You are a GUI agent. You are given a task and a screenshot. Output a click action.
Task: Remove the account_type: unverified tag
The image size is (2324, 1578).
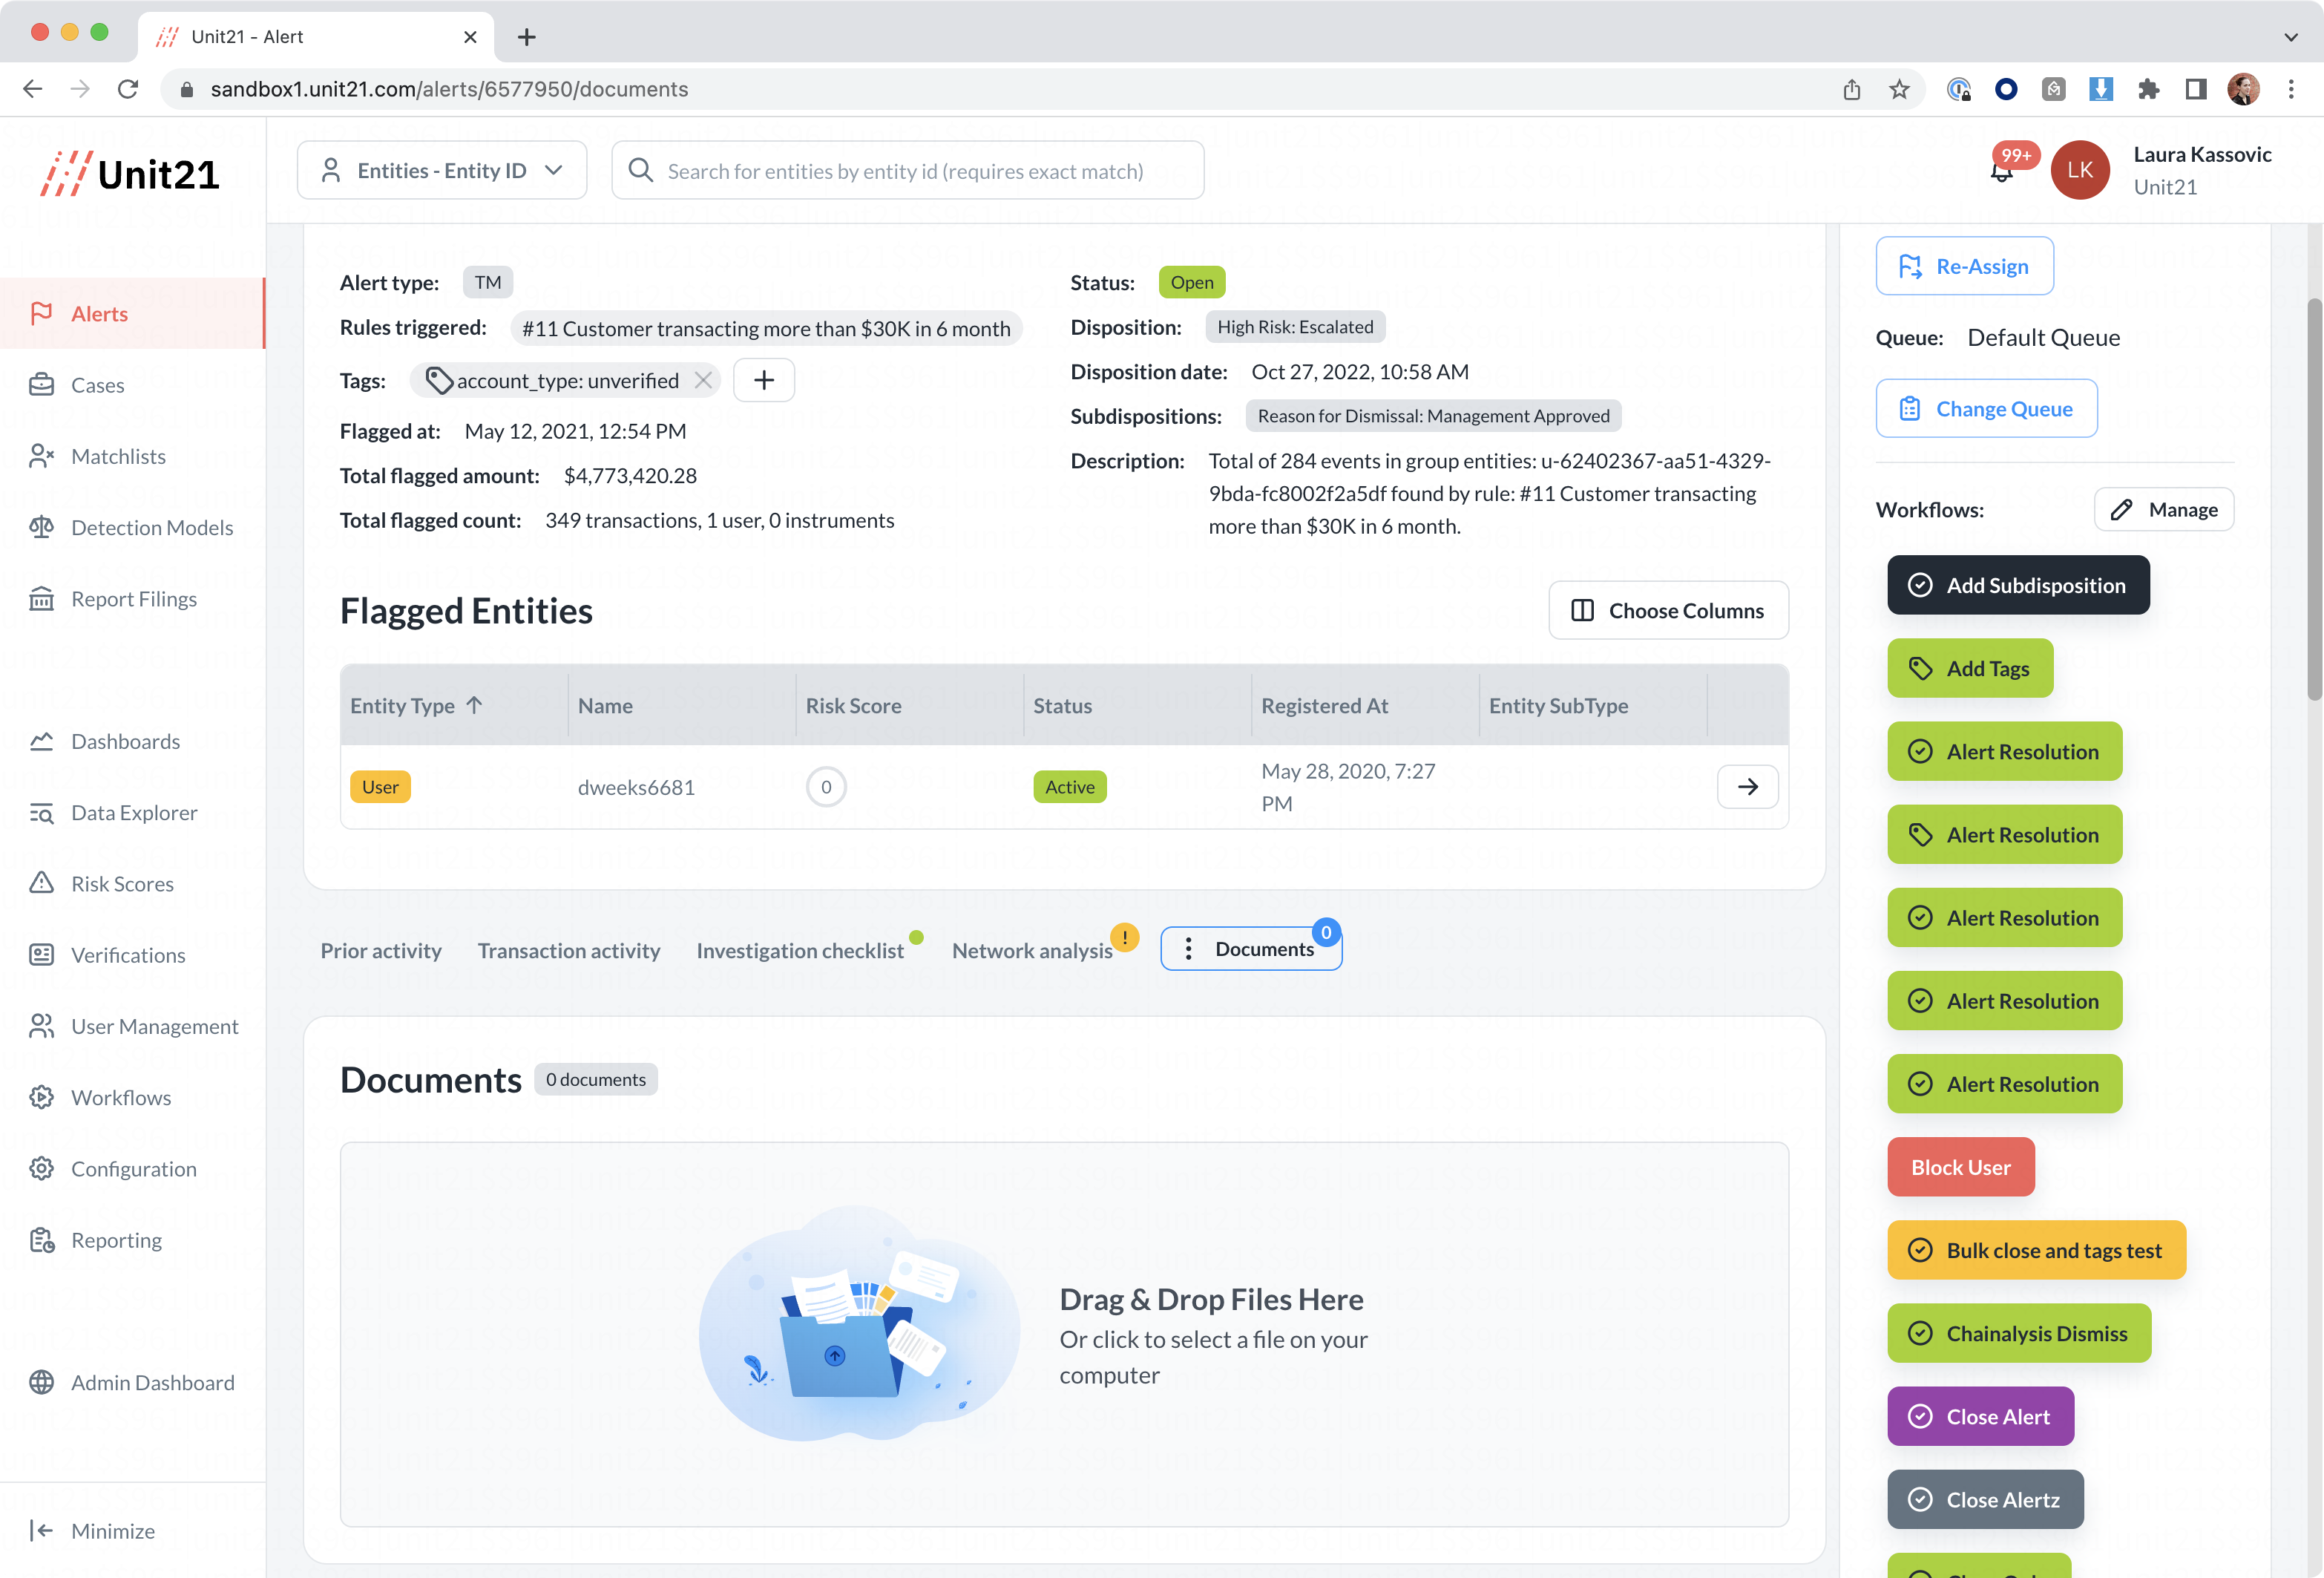pos(703,380)
